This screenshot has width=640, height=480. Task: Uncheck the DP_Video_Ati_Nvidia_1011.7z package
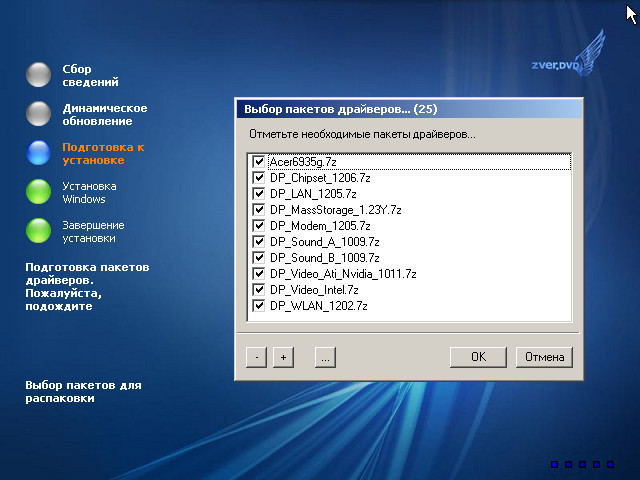pos(259,273)
